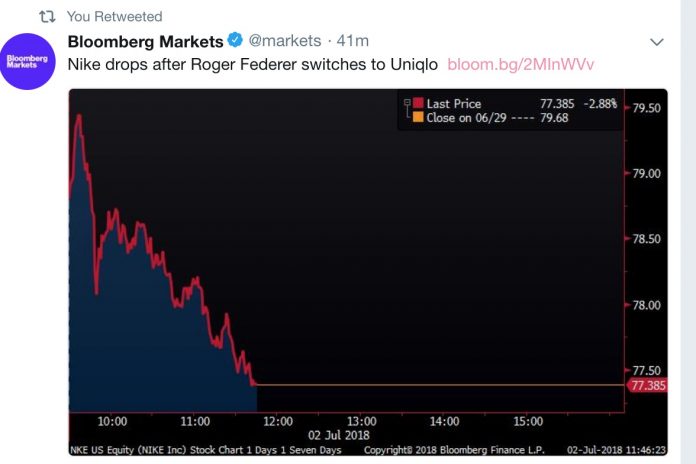Click the red Last Price swatch

[x=417, y=103]
